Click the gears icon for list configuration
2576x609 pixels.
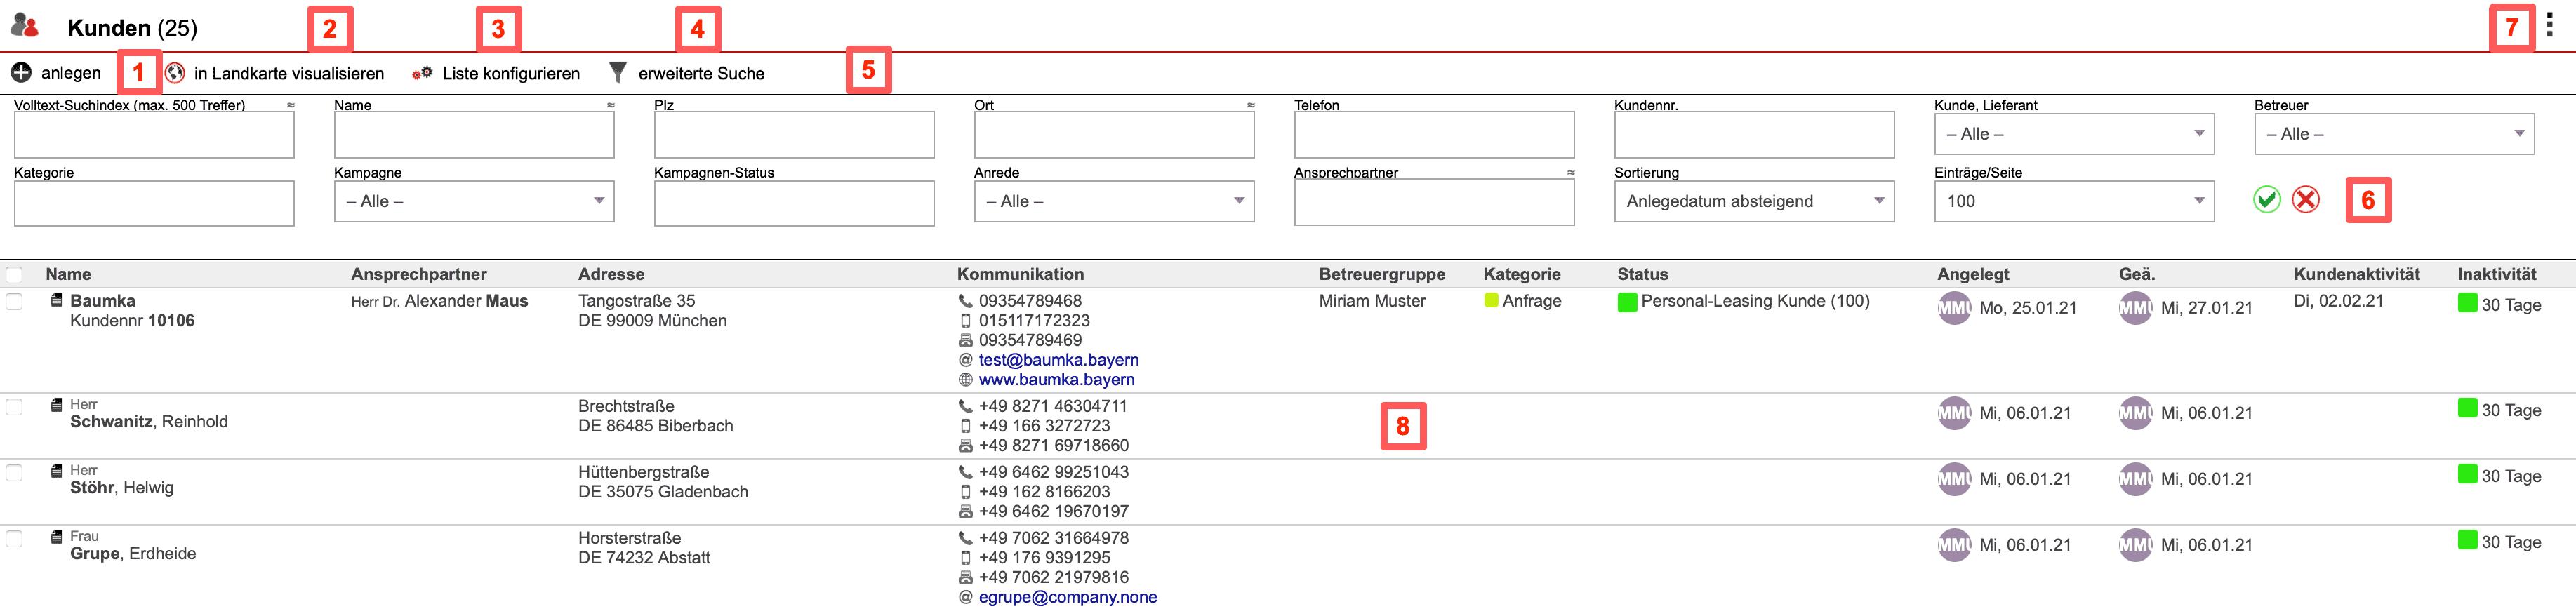point(423,73)
